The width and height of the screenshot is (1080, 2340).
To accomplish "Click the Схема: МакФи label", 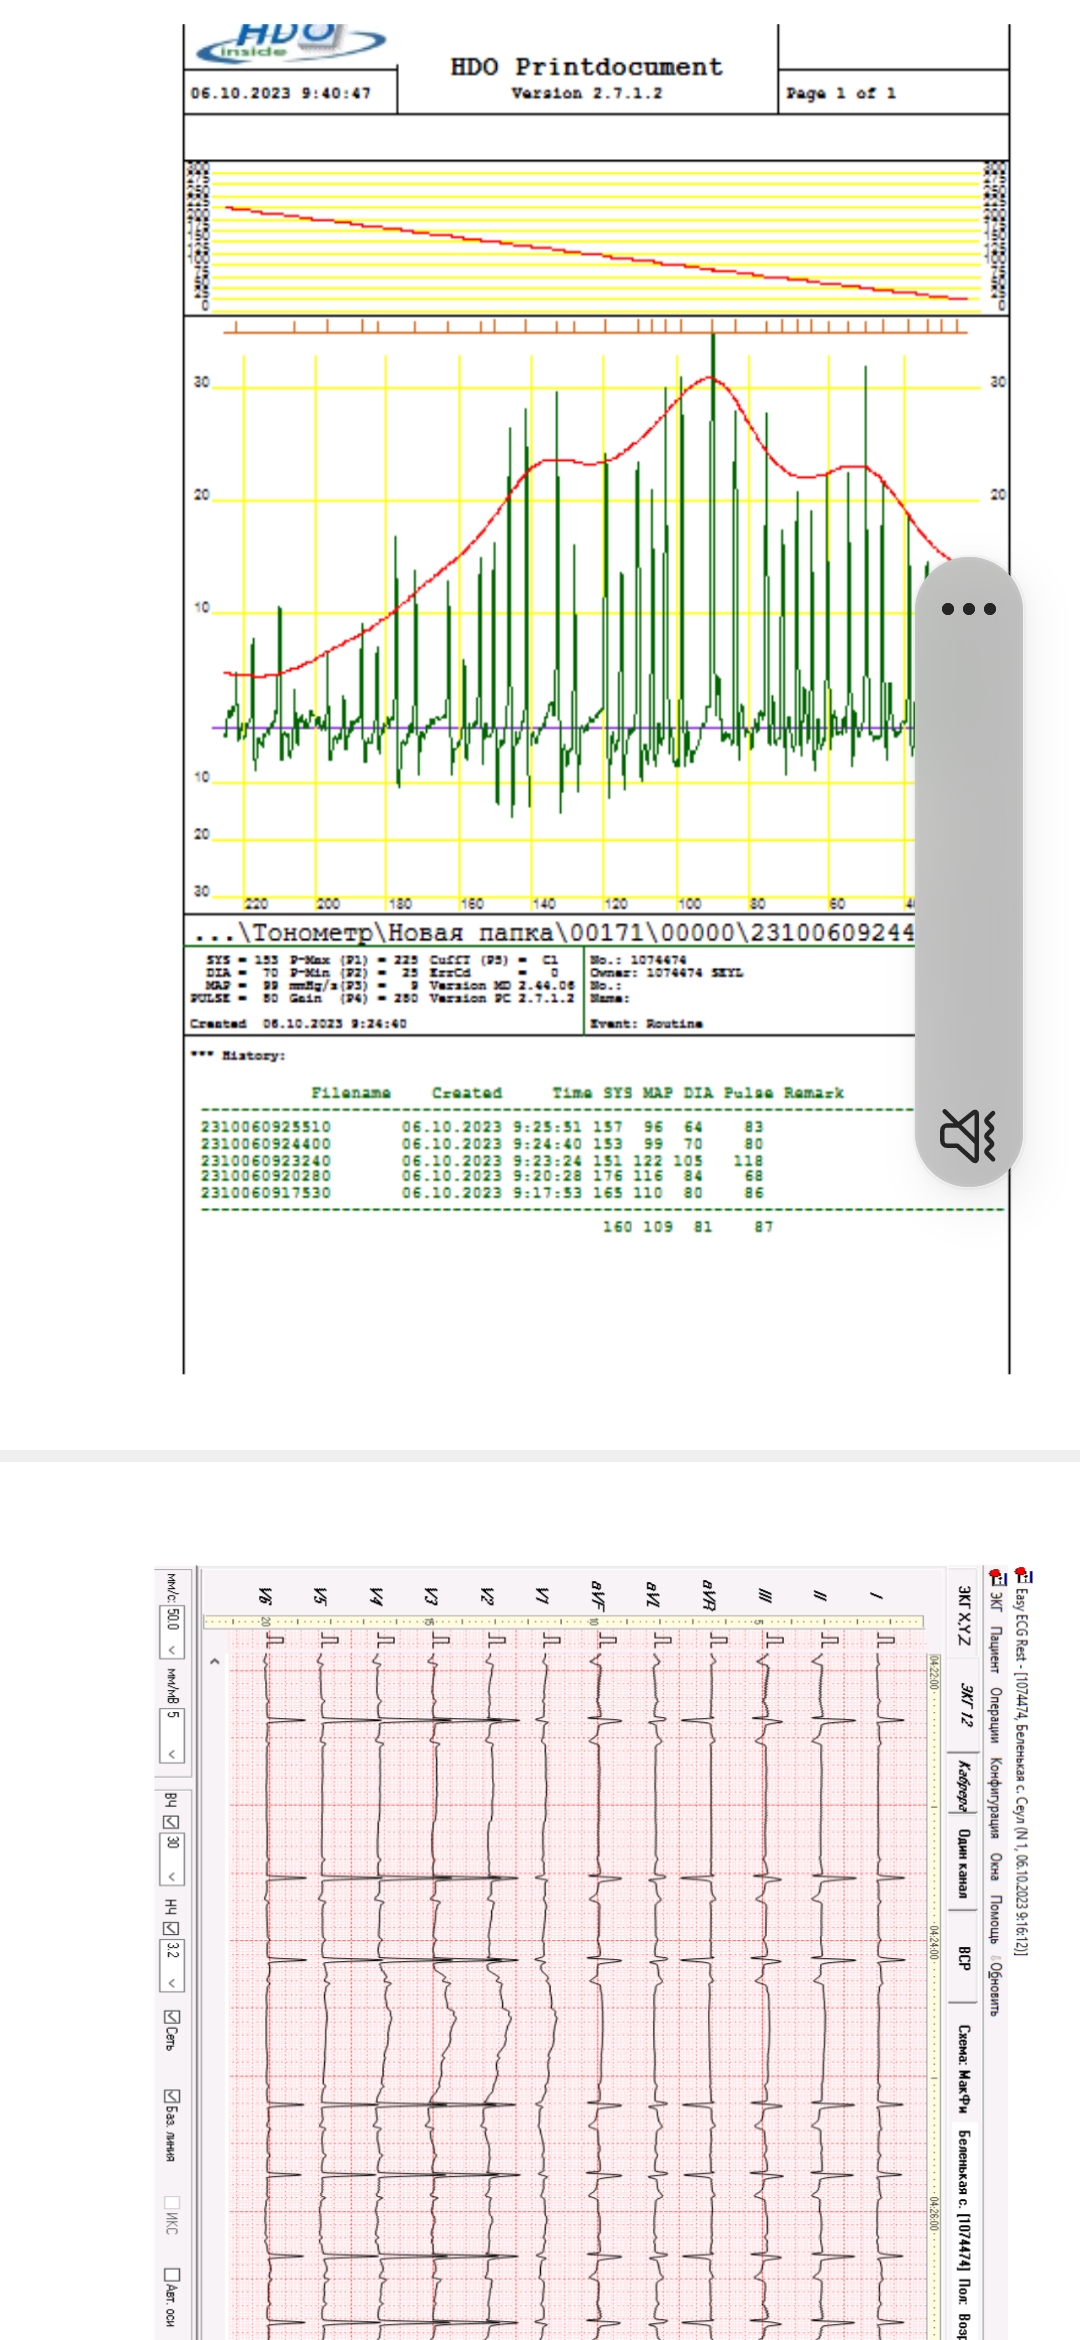I will pyautogui.click(x=964, y=2070).
